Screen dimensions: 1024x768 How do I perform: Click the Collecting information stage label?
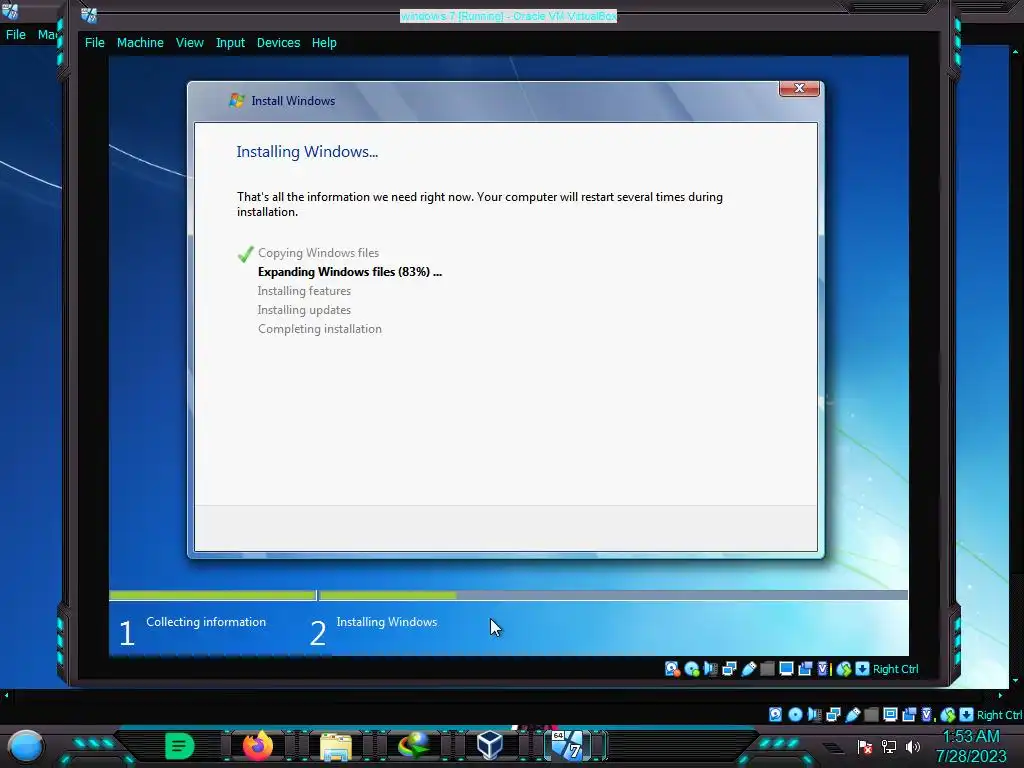(x=206, y=622)
